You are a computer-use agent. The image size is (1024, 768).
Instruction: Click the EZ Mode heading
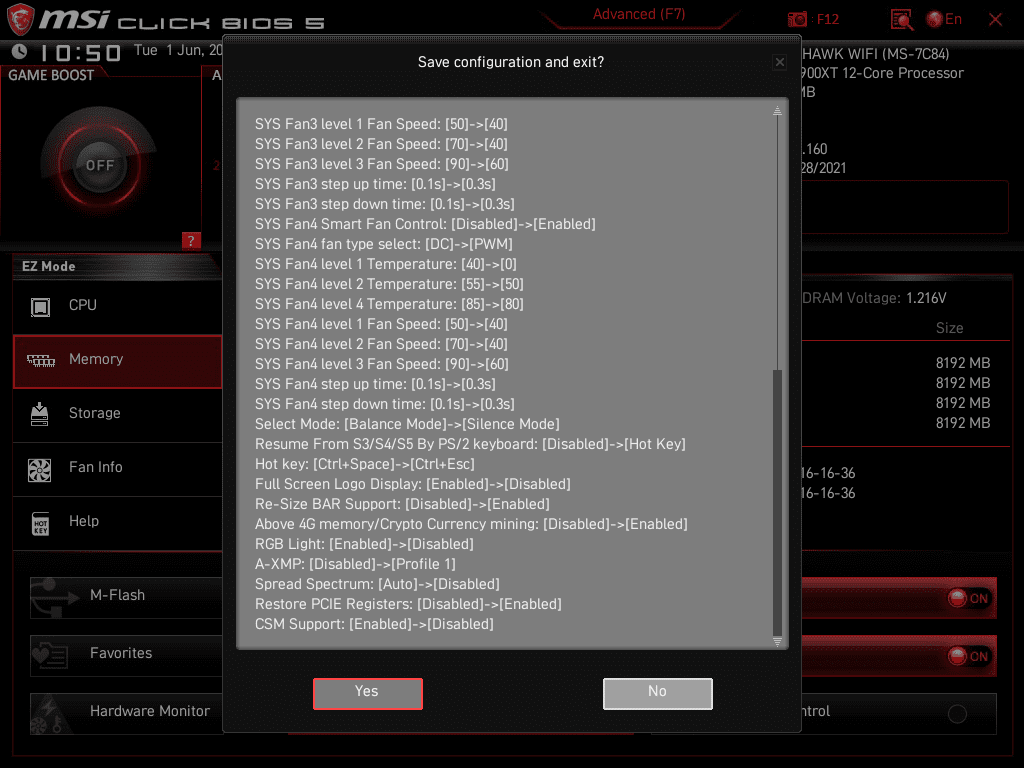click(49, 266)
